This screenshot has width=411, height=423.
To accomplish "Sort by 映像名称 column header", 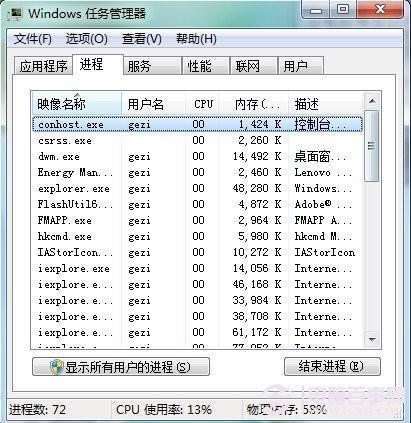I will [x=77, y=104].
